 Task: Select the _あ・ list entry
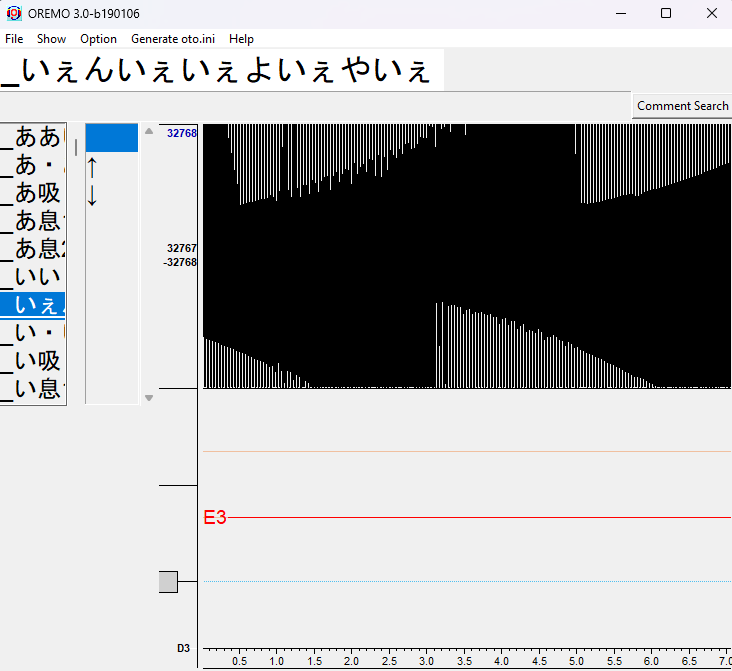33,165
